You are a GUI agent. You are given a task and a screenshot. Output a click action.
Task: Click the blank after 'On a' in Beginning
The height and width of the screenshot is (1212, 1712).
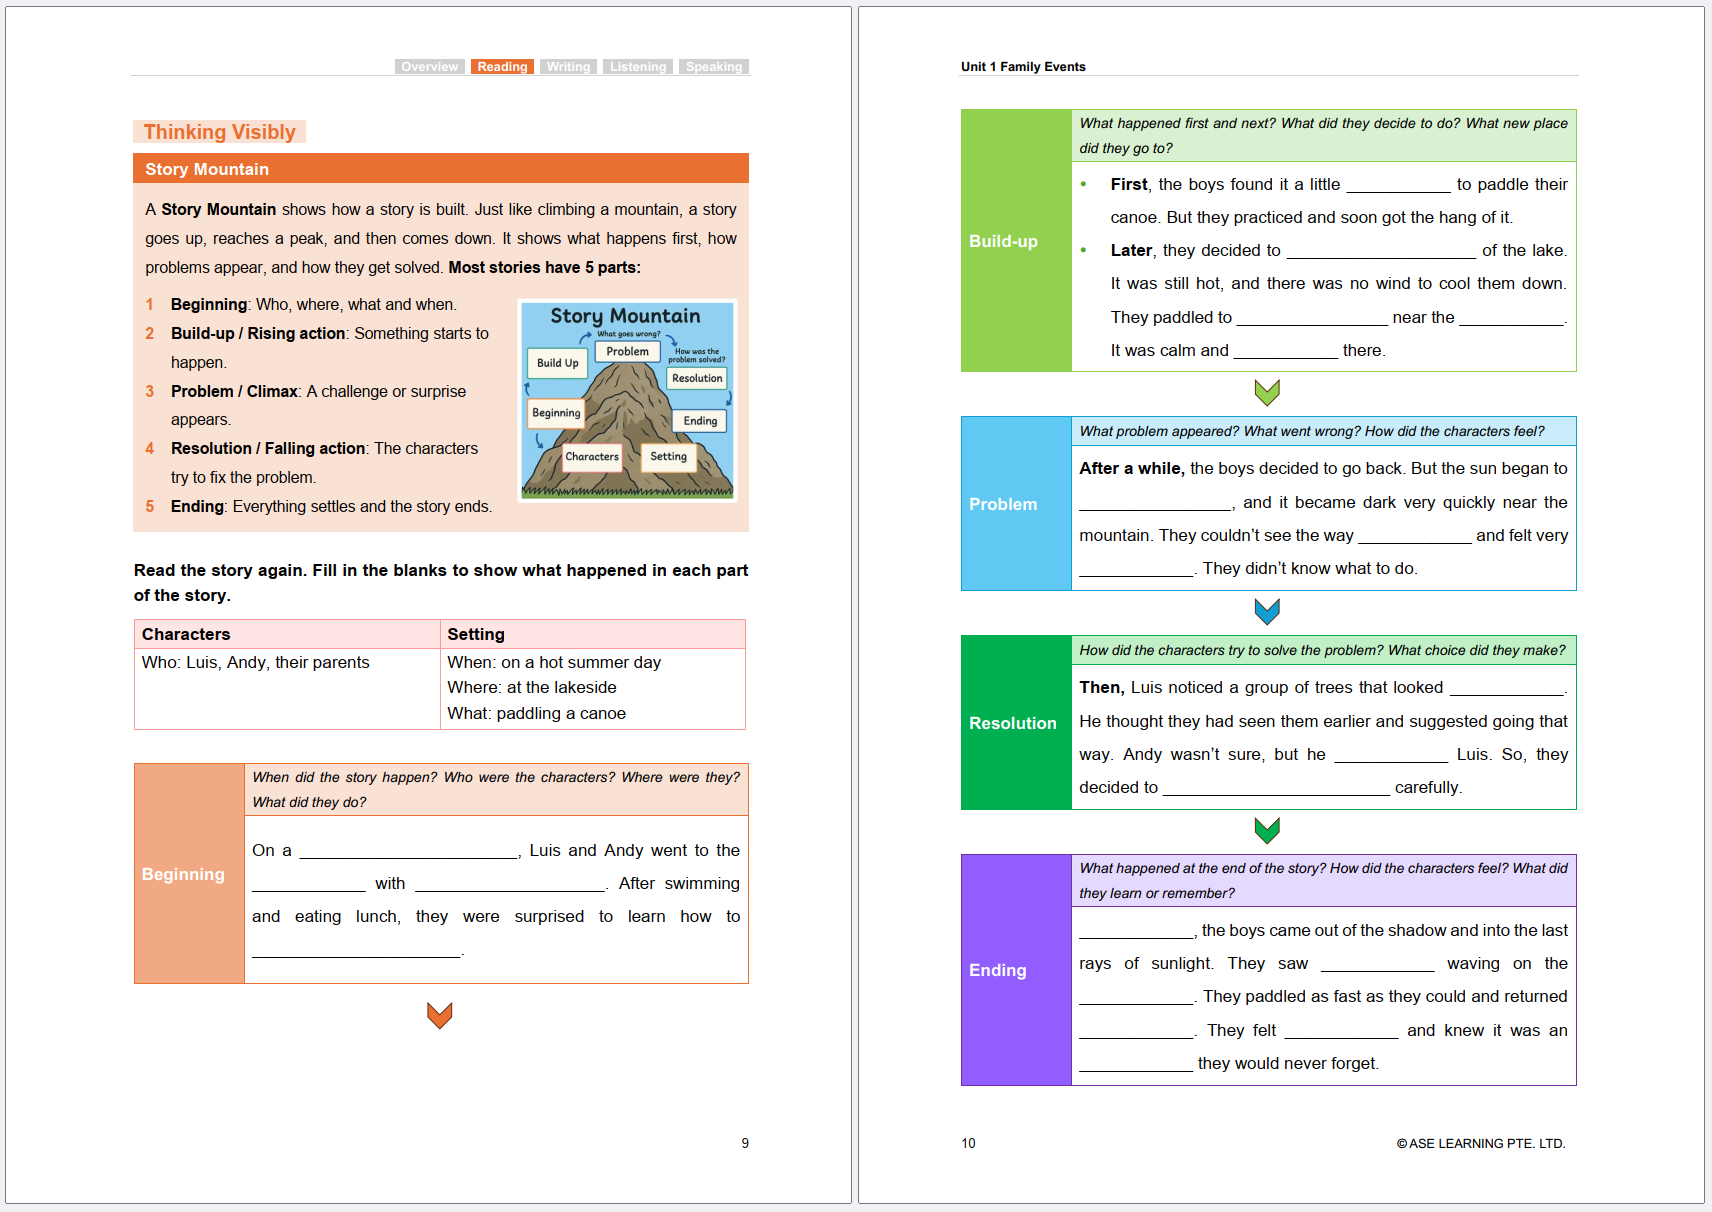[408, 851]
